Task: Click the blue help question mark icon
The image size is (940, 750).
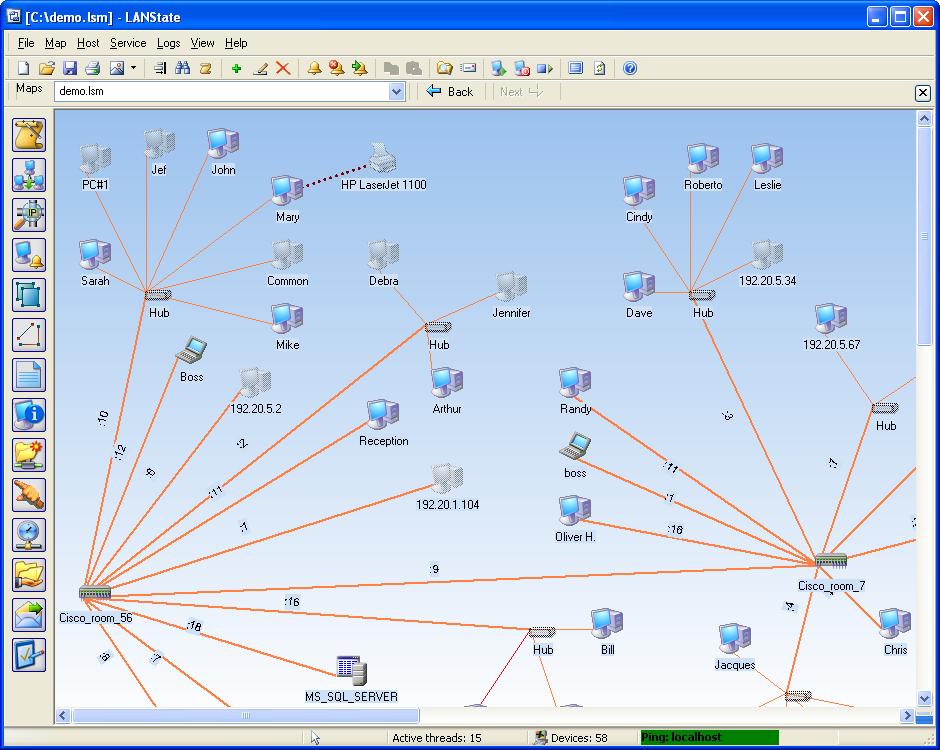Action: coord(630,68)
